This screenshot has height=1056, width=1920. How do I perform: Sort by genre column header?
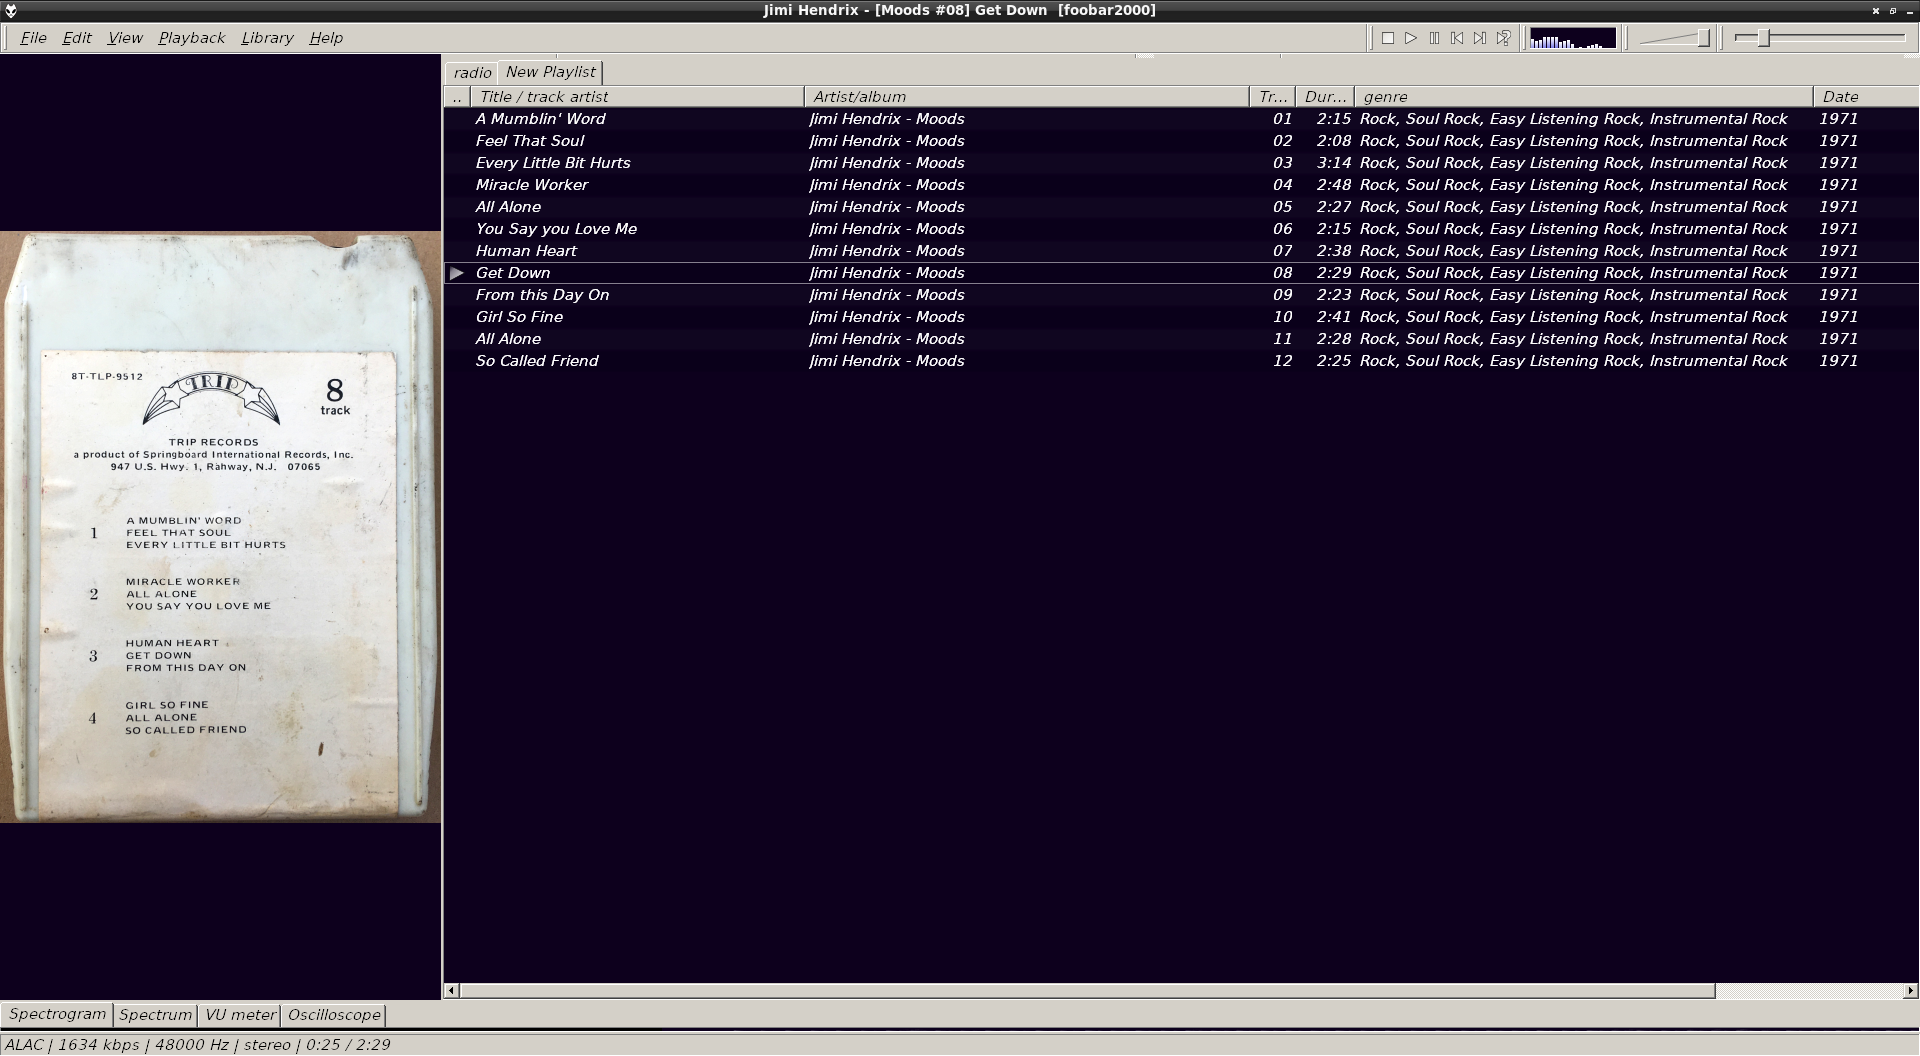pyautogui.click(x=1584, y=97)
